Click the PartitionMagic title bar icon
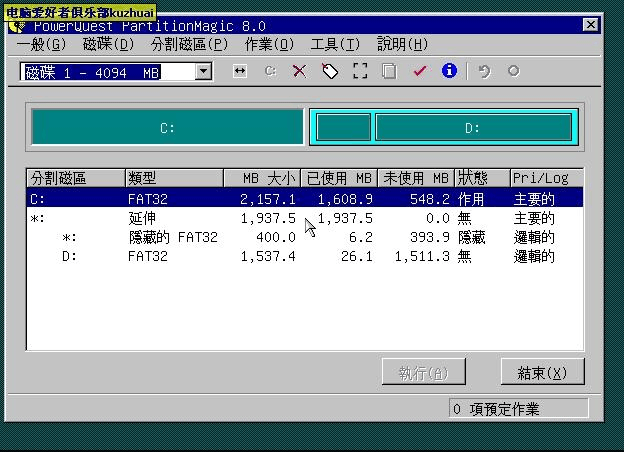Viewport: 624px width, 452px height. [x=17, y=27]
